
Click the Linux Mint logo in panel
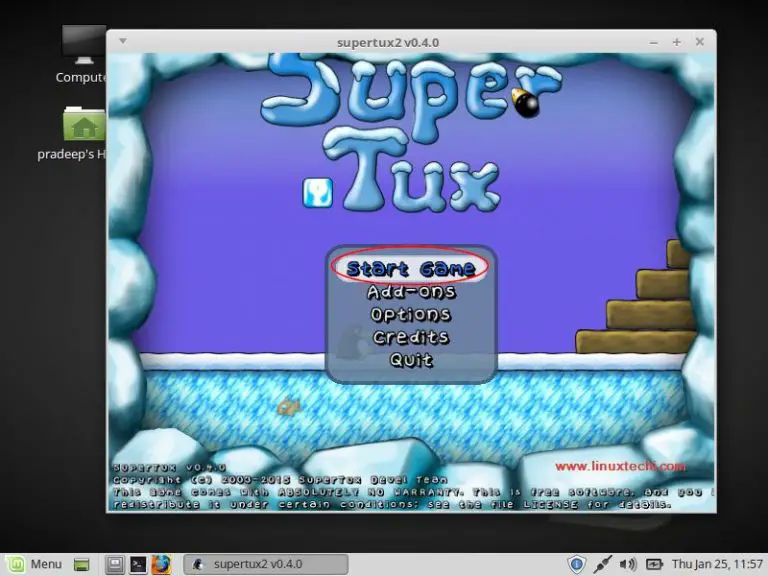(15, 564)
